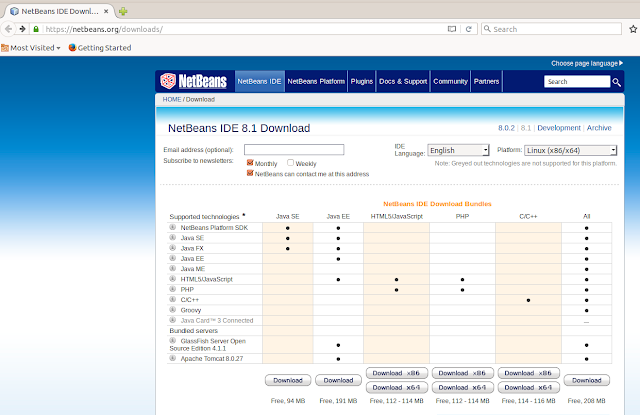Expand Java FX row info icon
Screen dimensions: 640x415
point(173,248)
